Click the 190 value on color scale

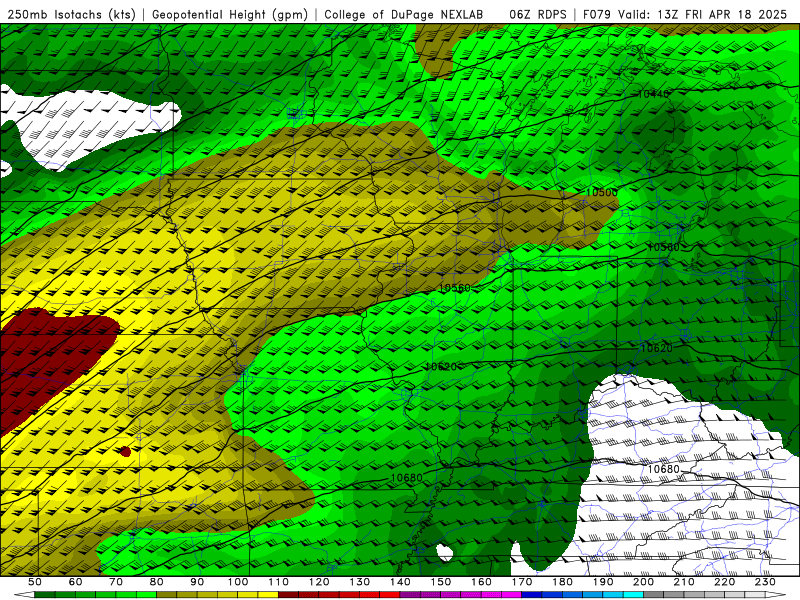click(603, 582)
